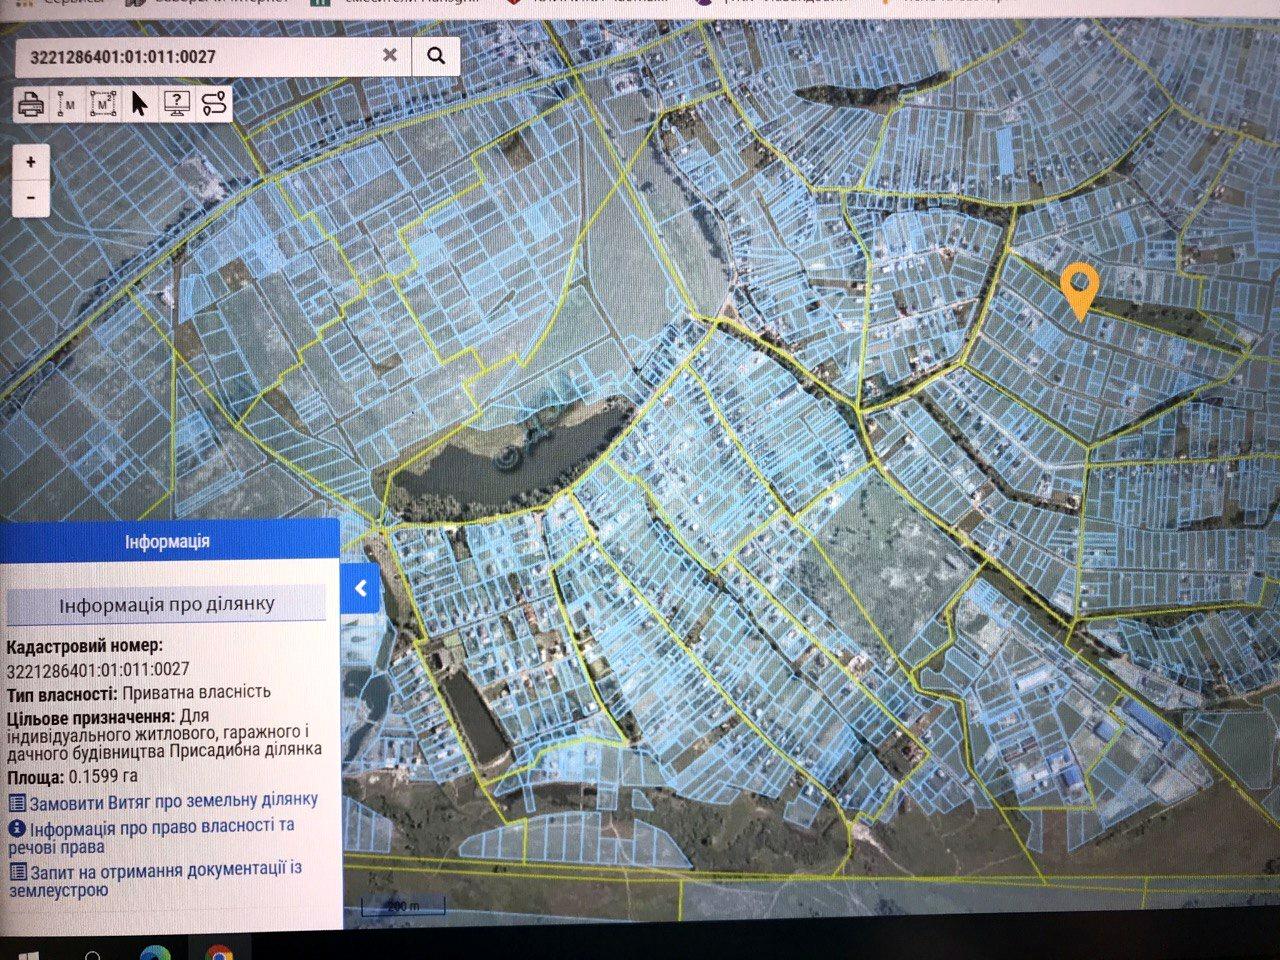Viewport: 1280px width, 960px height.
Task: Click the orange location pin marker
Action: coord(1080,287)
